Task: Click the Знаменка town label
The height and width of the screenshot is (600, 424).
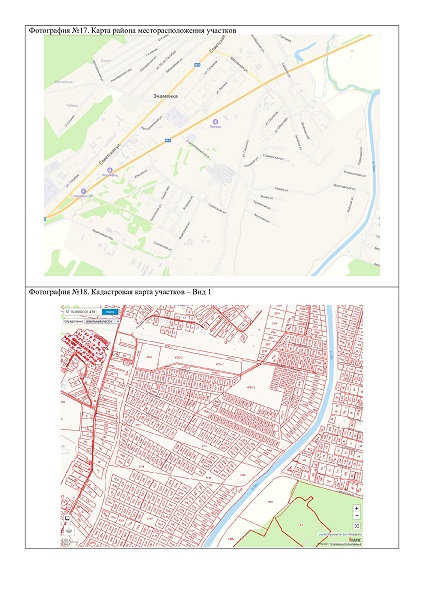Action: 165,96
